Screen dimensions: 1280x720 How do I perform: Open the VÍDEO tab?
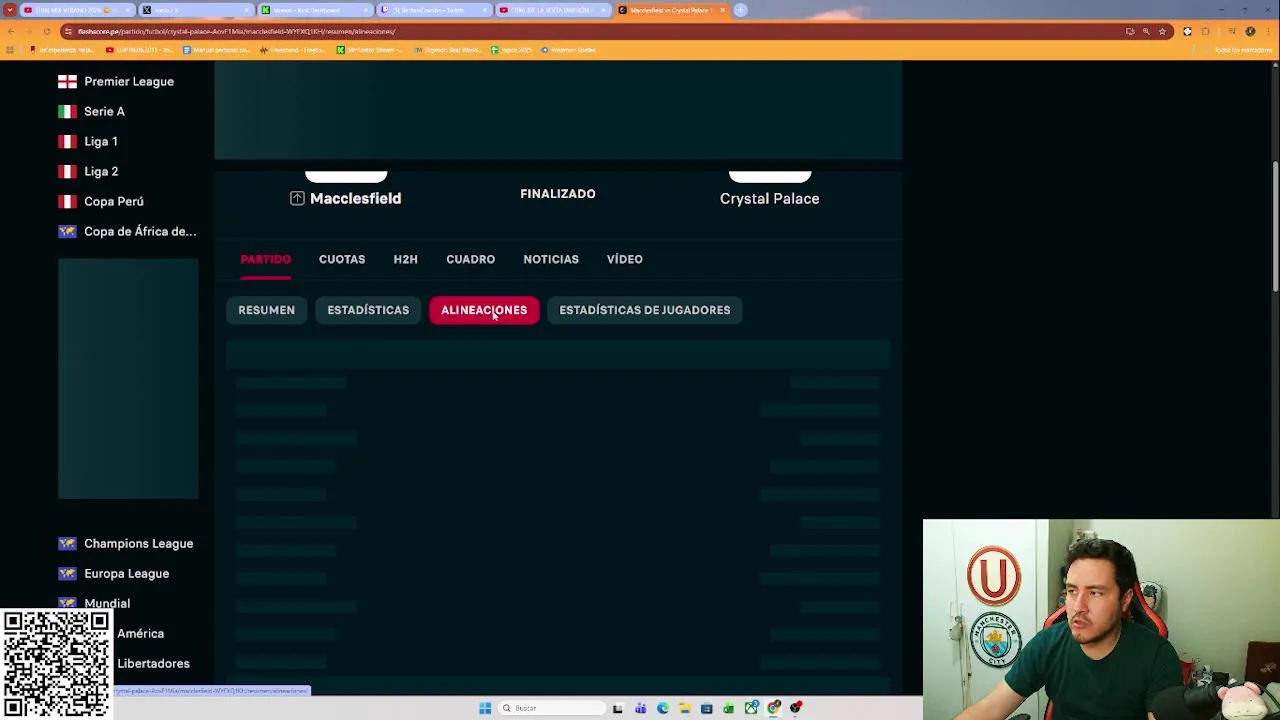click(624, 260)
